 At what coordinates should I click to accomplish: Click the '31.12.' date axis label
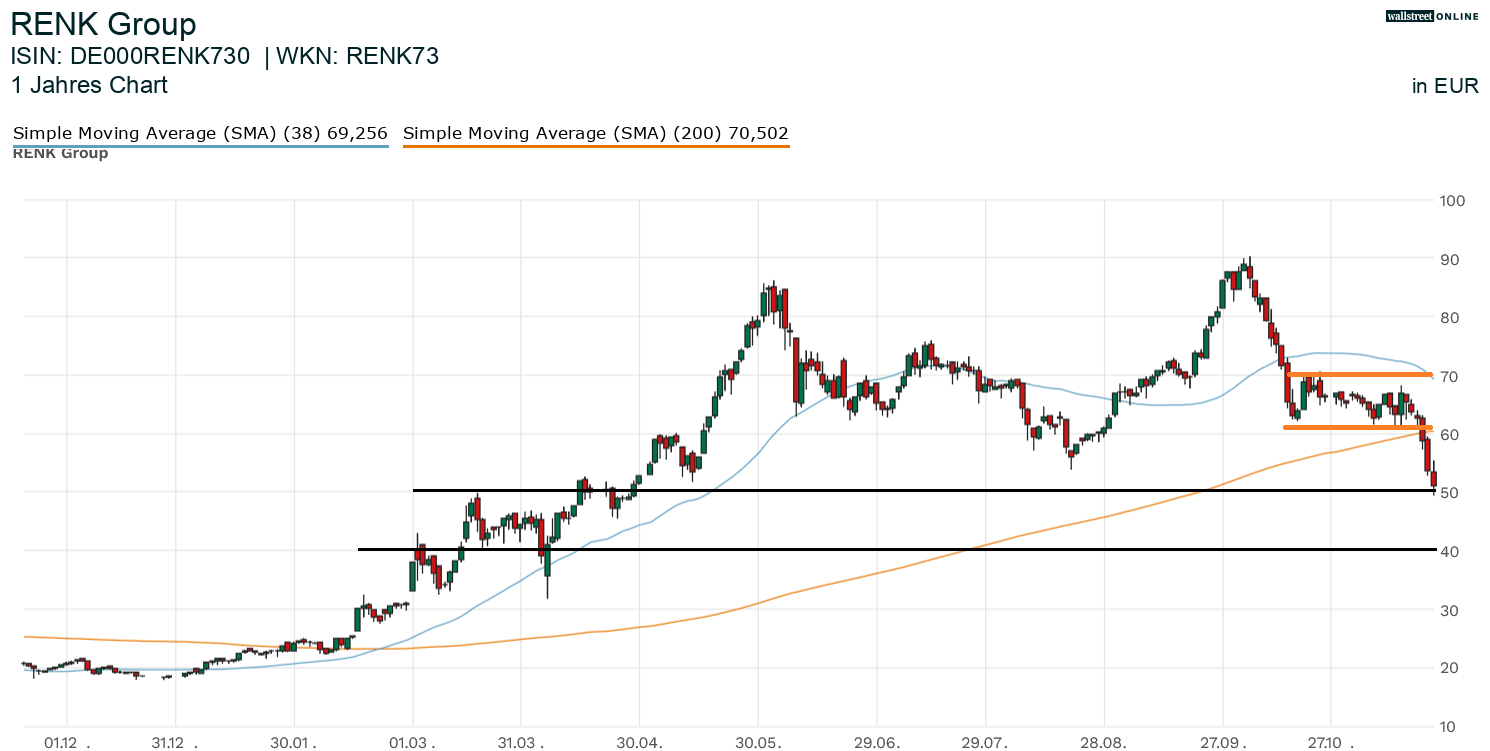pyautogui.click(x=175, y=743)
